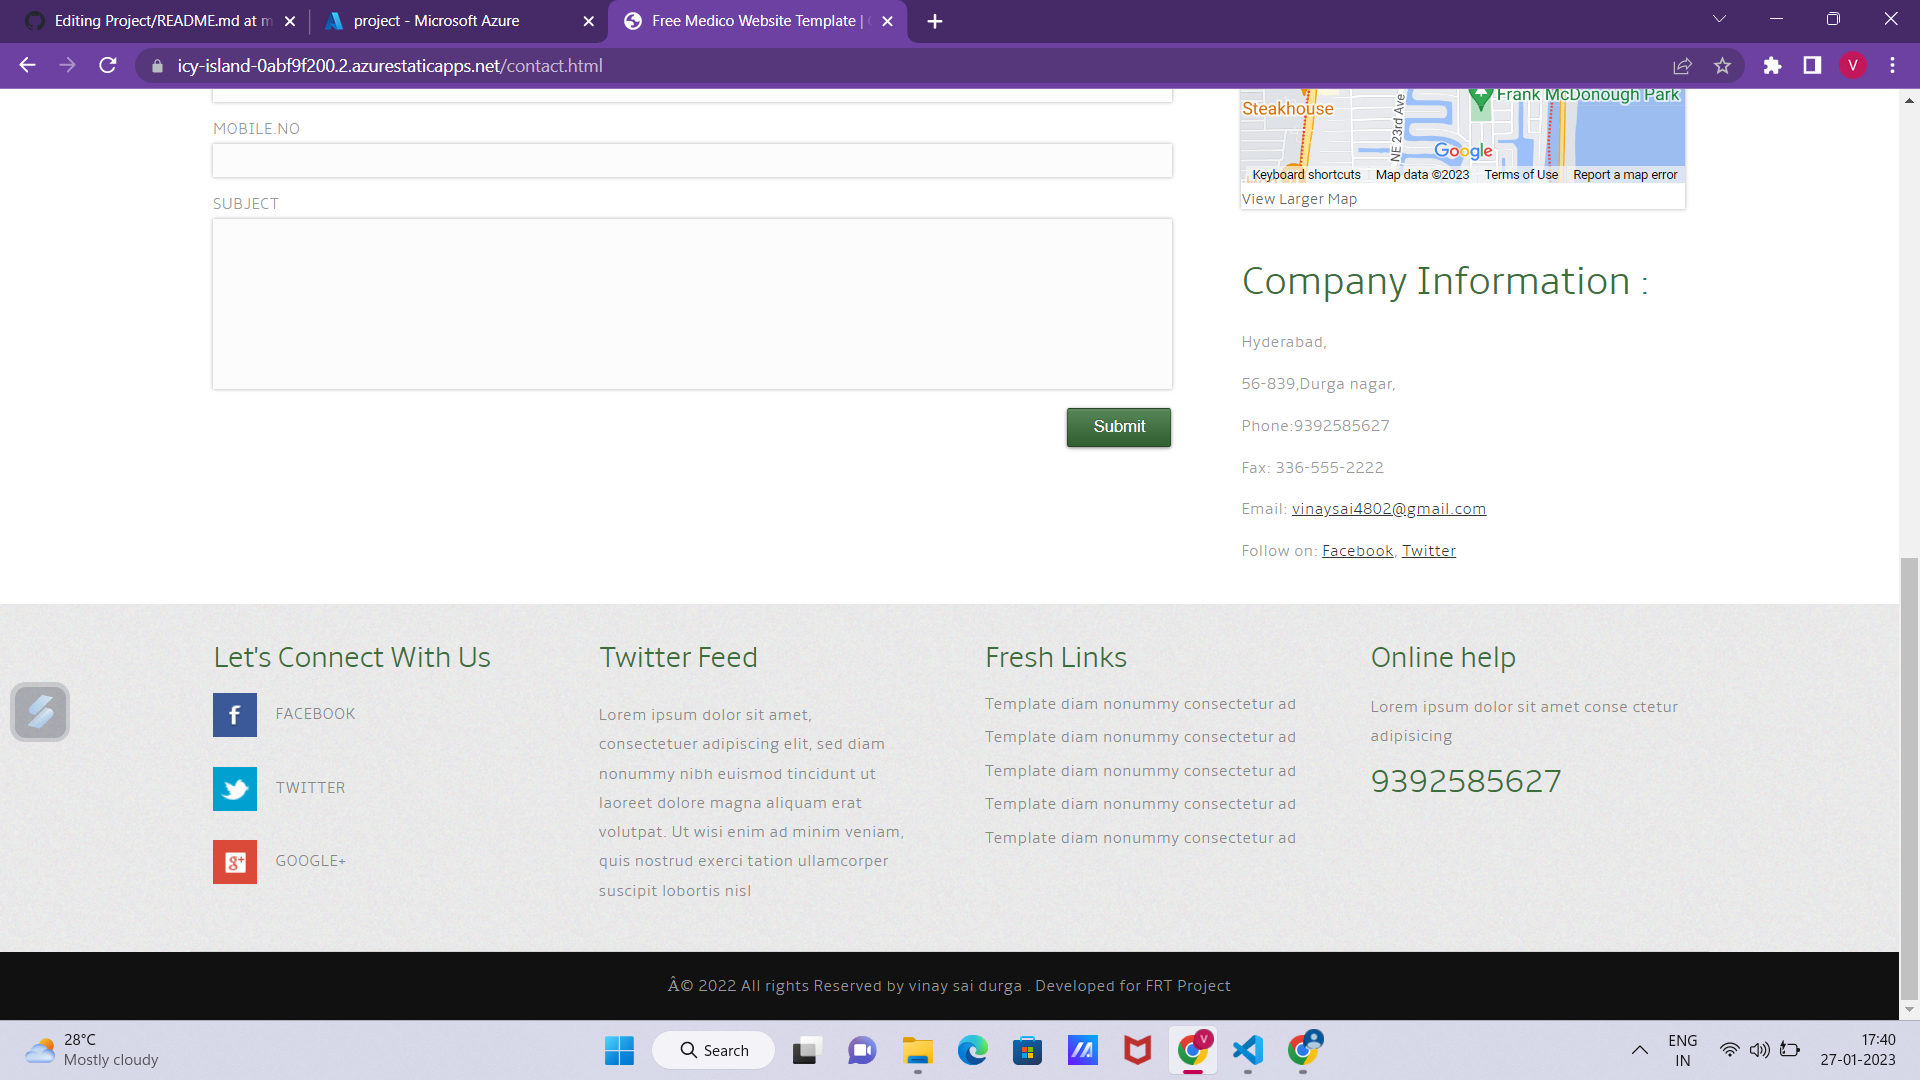
Task: Open the Chrome three-dot menu
Action: (1892, 65)
